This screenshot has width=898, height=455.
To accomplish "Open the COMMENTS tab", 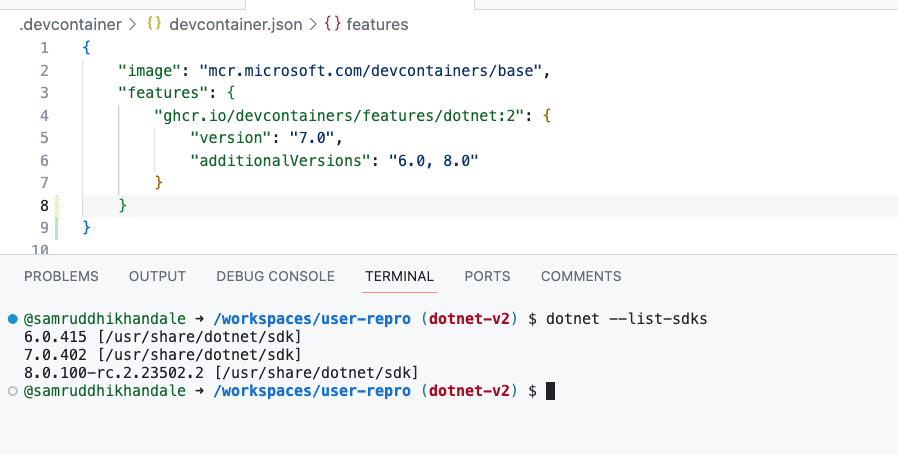I will [581, 276].
